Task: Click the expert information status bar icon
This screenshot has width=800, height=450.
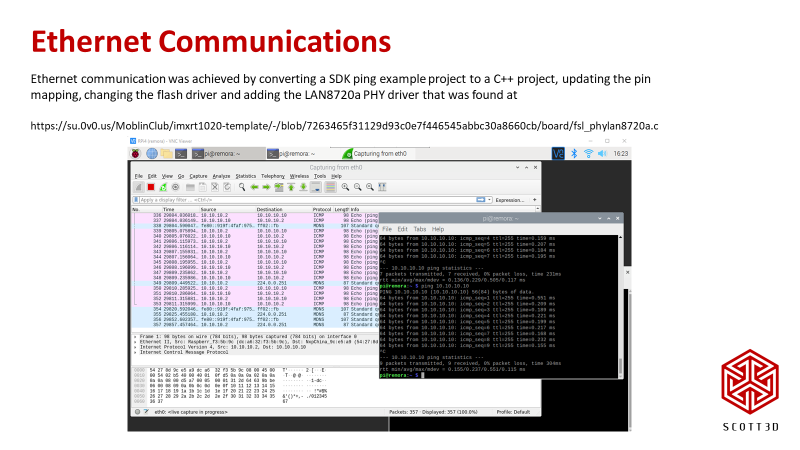Action: 137,412
